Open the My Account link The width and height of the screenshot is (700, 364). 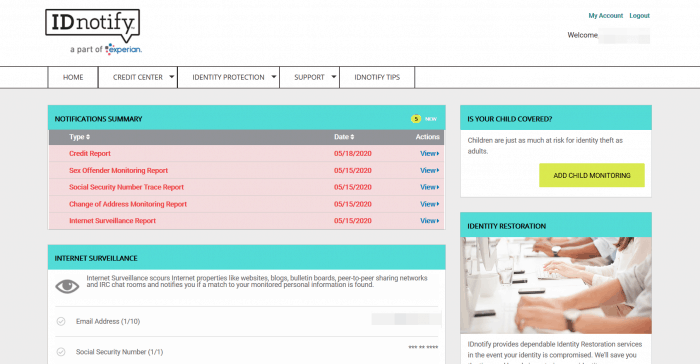click(605, 16)
